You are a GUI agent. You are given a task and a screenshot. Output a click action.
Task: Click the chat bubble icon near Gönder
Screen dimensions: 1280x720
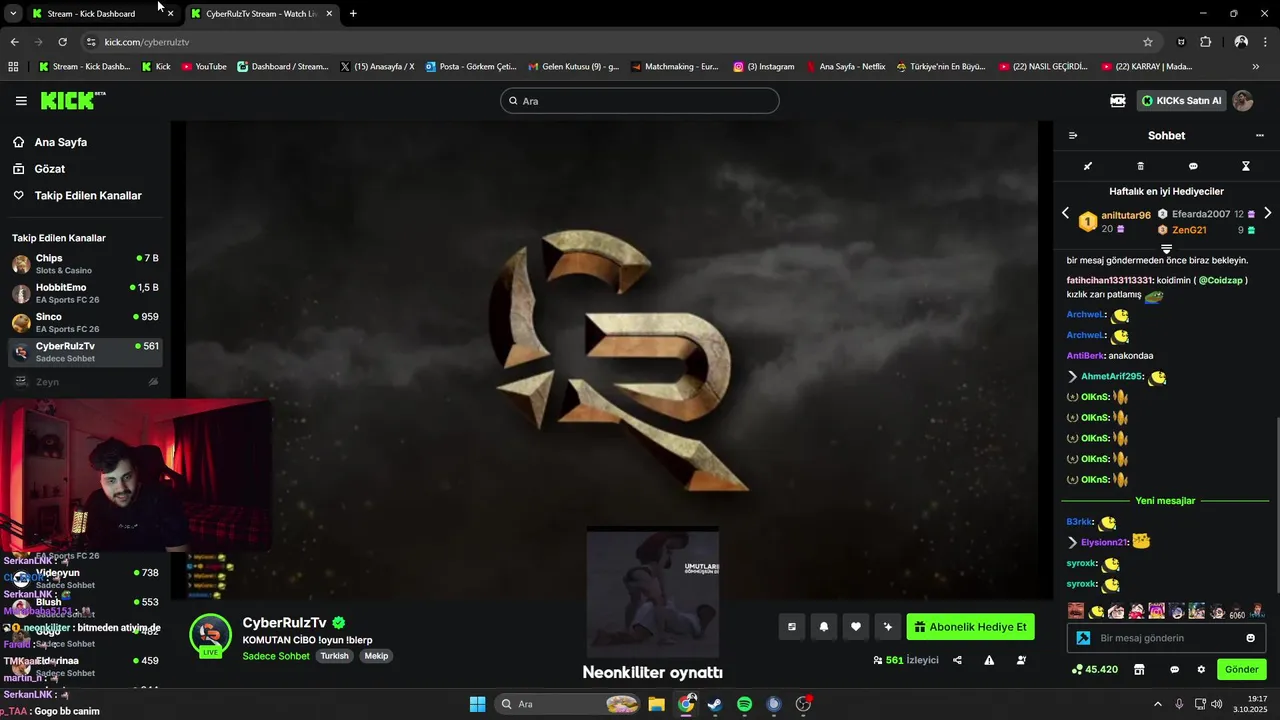point(1175,669)
